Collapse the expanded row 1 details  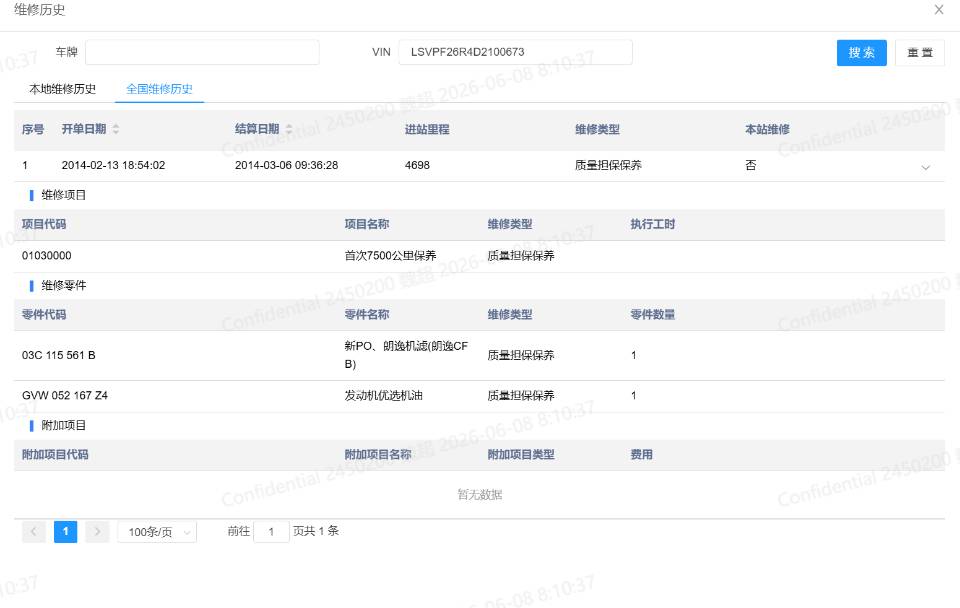click(x=925, y=167)
